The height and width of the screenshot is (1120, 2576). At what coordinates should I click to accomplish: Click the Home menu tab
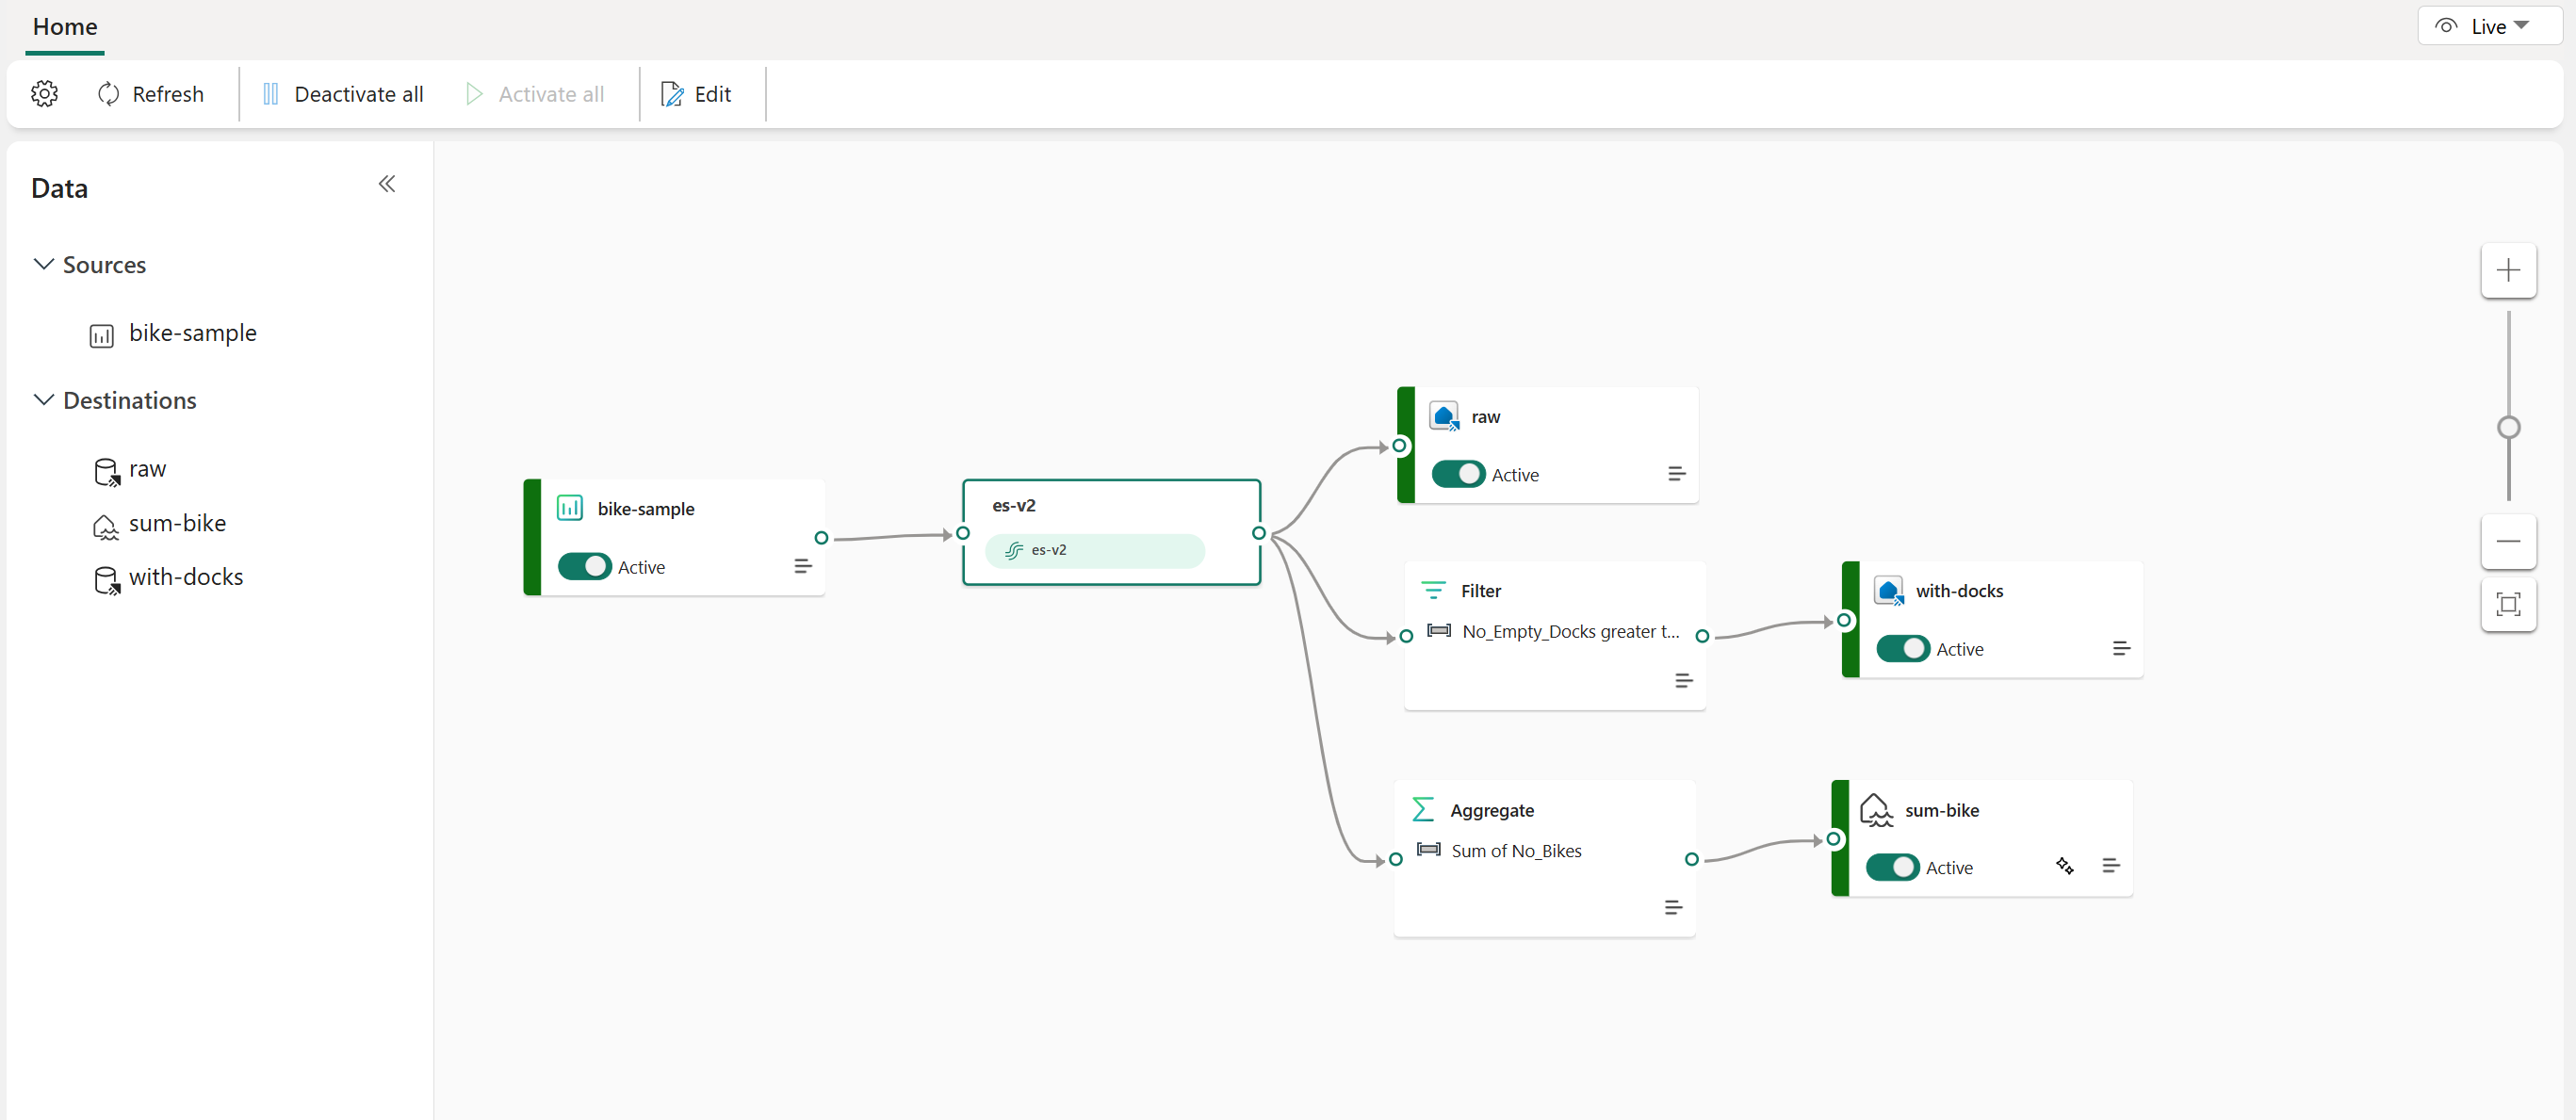pos(64,24)
